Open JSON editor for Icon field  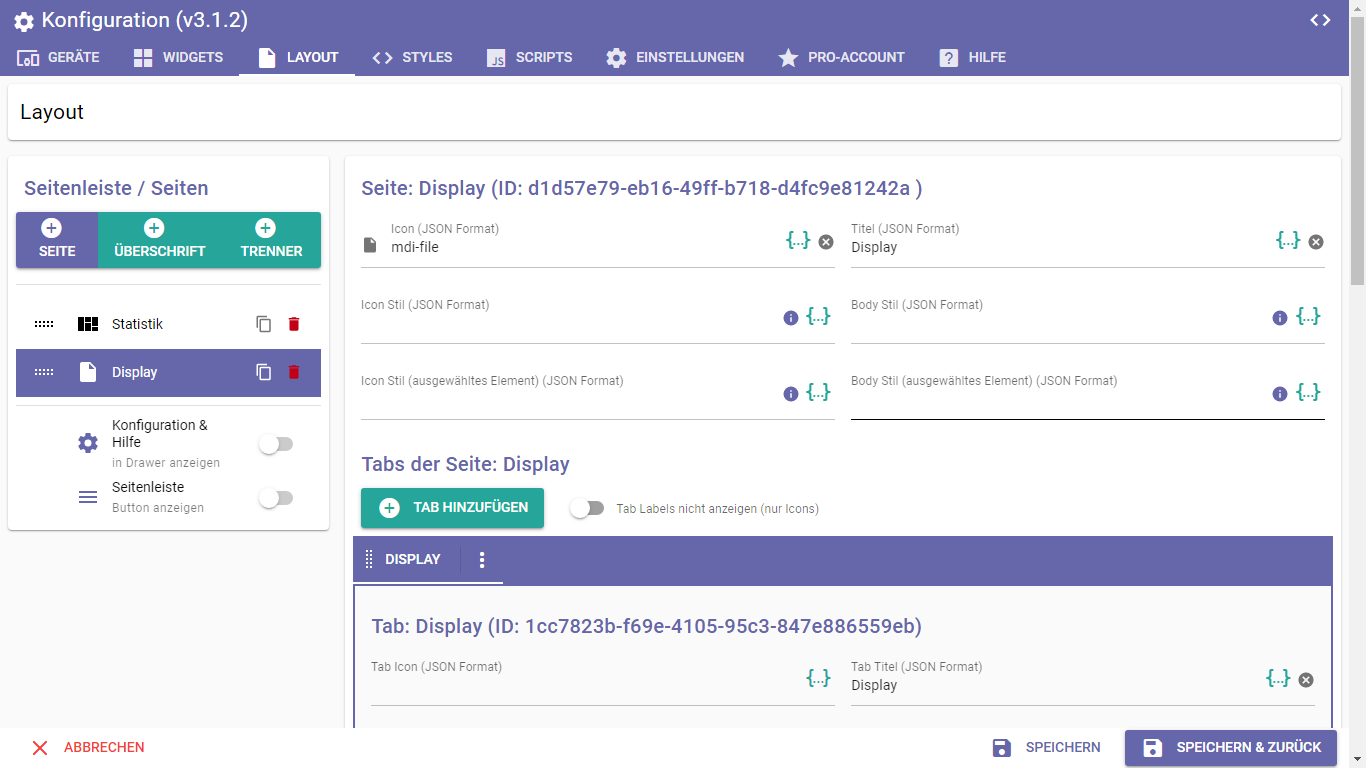click(x=798, y=240)
